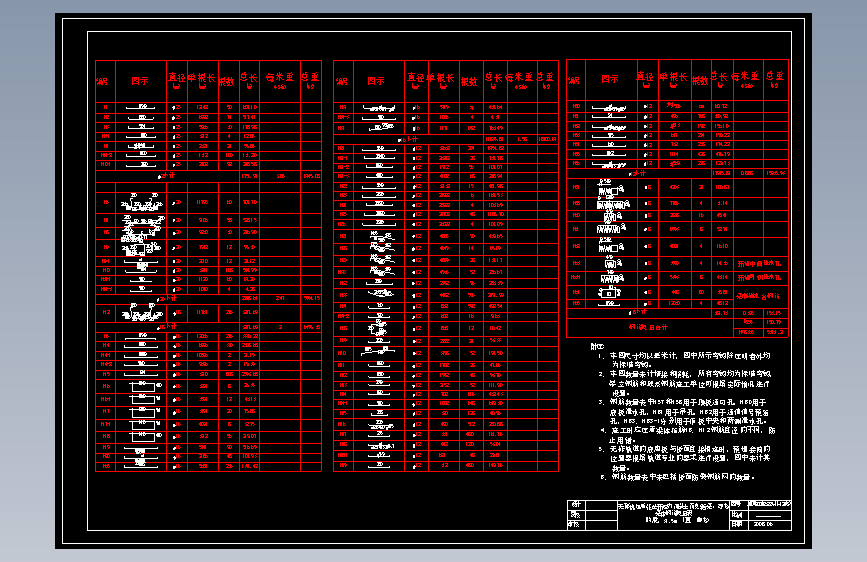This screenshot has height=562, width=867.
Task: Click 根数 header of the middle table
Action: coord(469,81)
